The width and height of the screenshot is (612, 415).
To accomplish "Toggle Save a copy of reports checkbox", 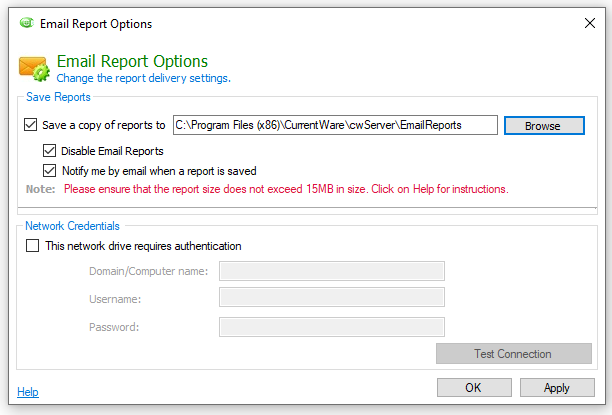I will pos(30,125).
